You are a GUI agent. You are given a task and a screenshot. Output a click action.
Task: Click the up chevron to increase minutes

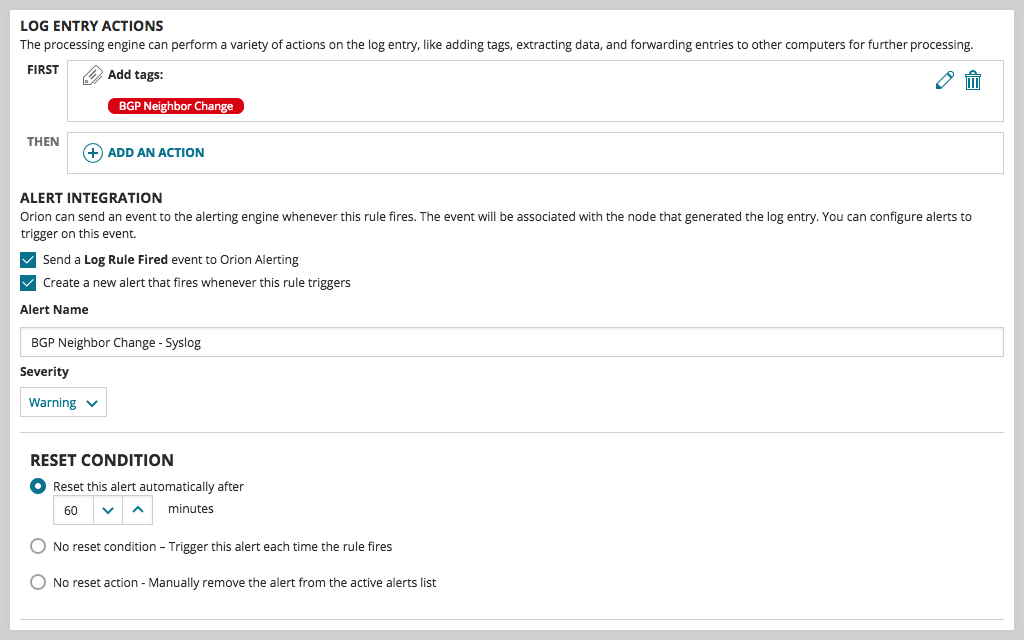137,509
